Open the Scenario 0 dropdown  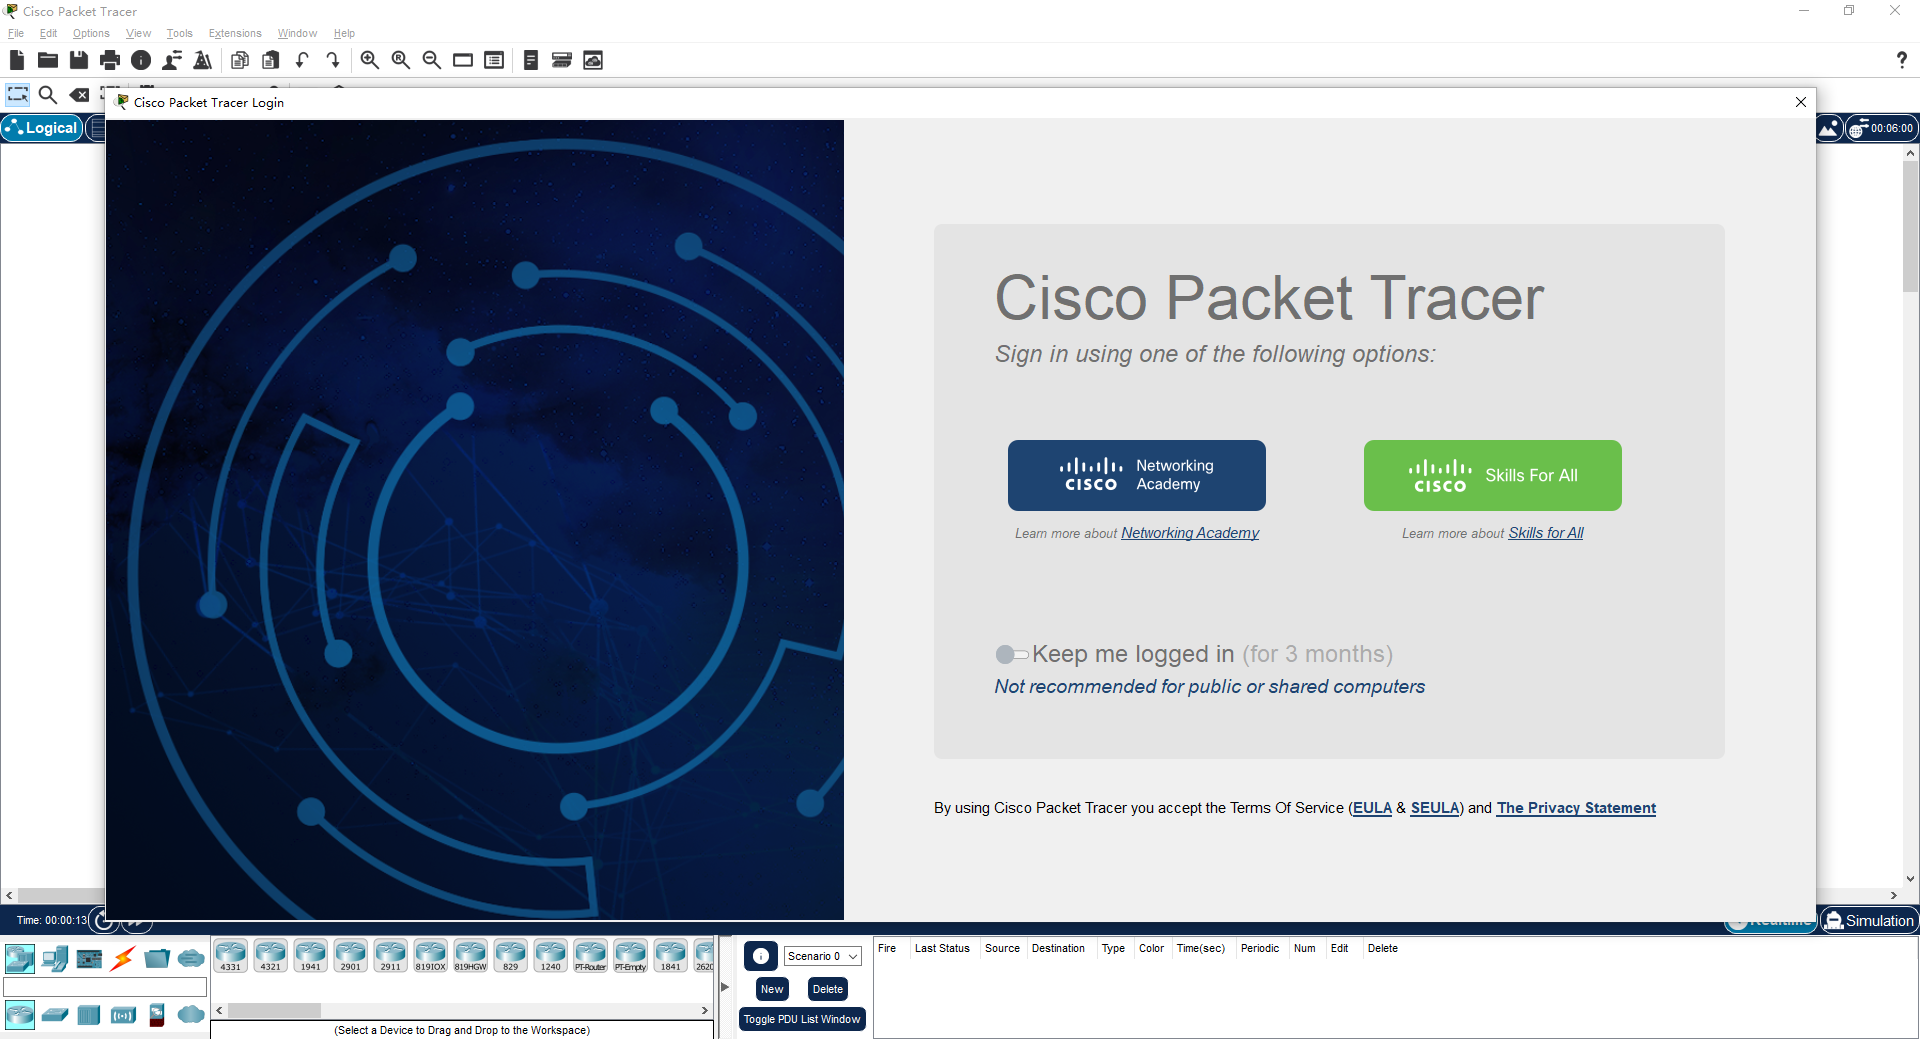click(x=822, y=956)
